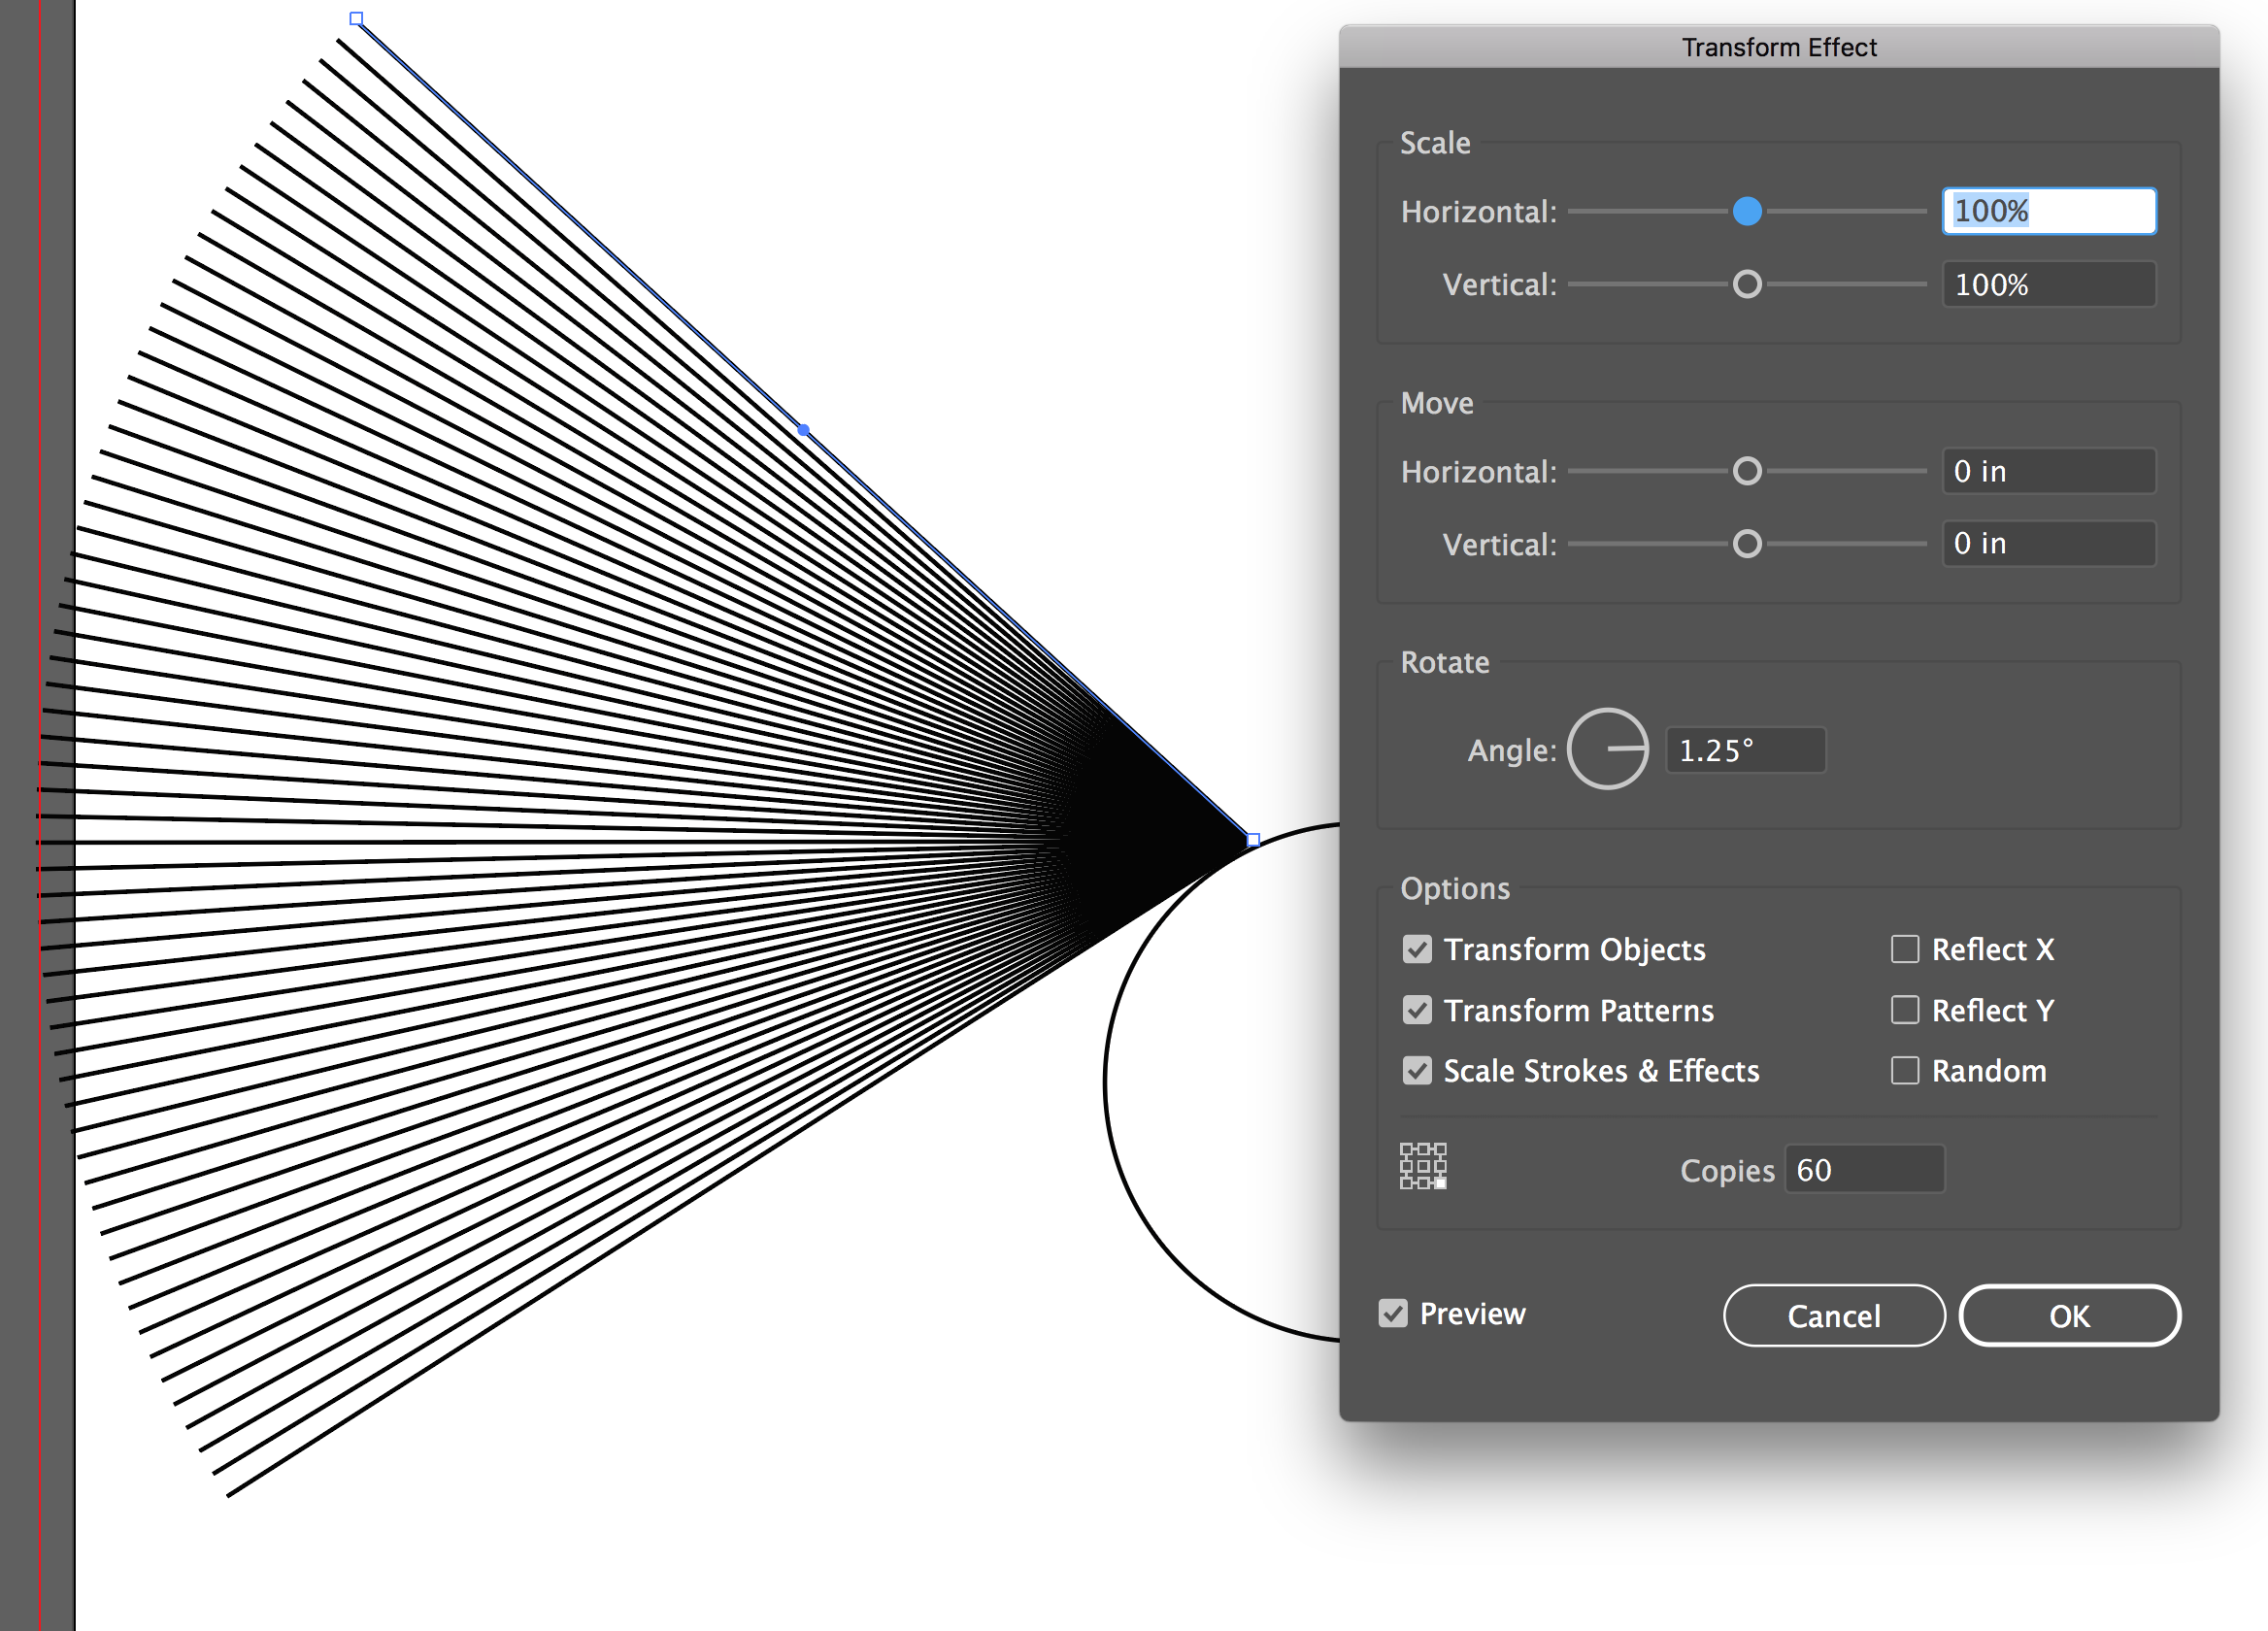Click the Move Vertical distance field
2268x1631 pixels.
2048,543
